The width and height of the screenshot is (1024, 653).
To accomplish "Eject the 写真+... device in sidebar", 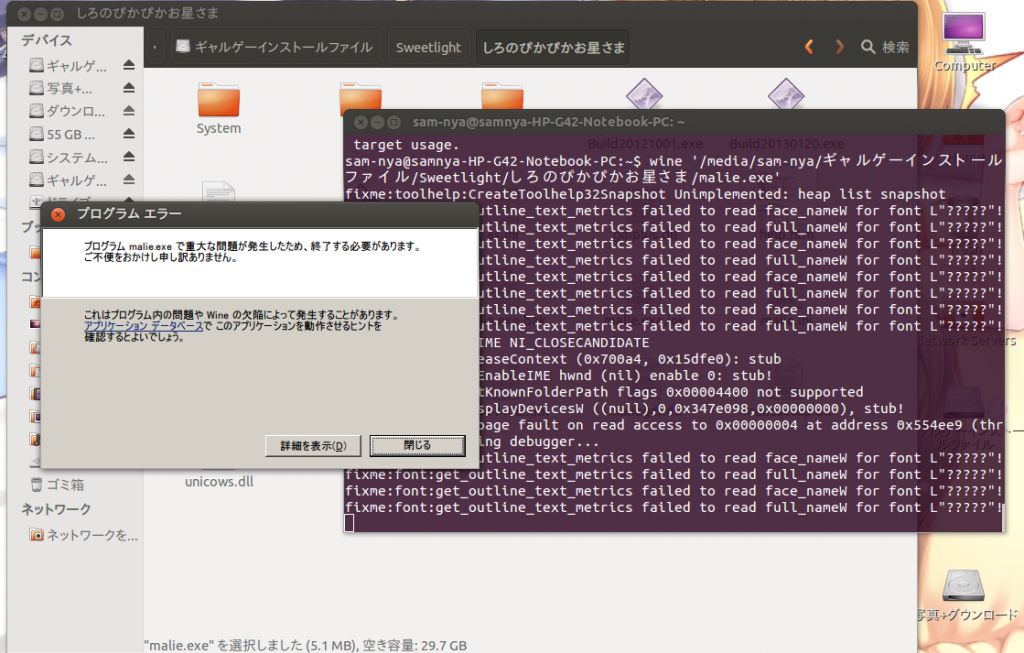I will pos(129,88).
